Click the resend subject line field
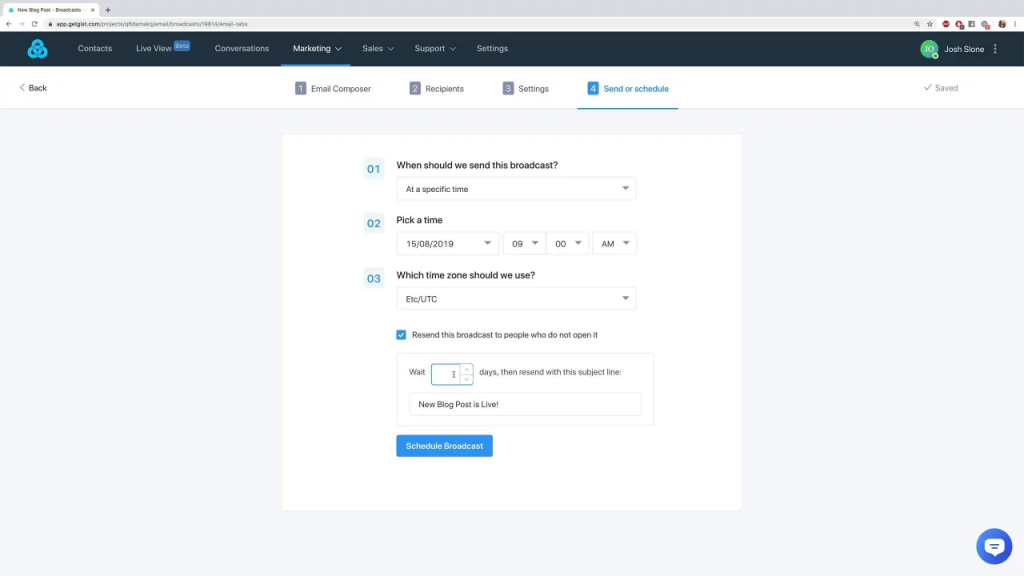1024x576 pixels. click(525, 404)
